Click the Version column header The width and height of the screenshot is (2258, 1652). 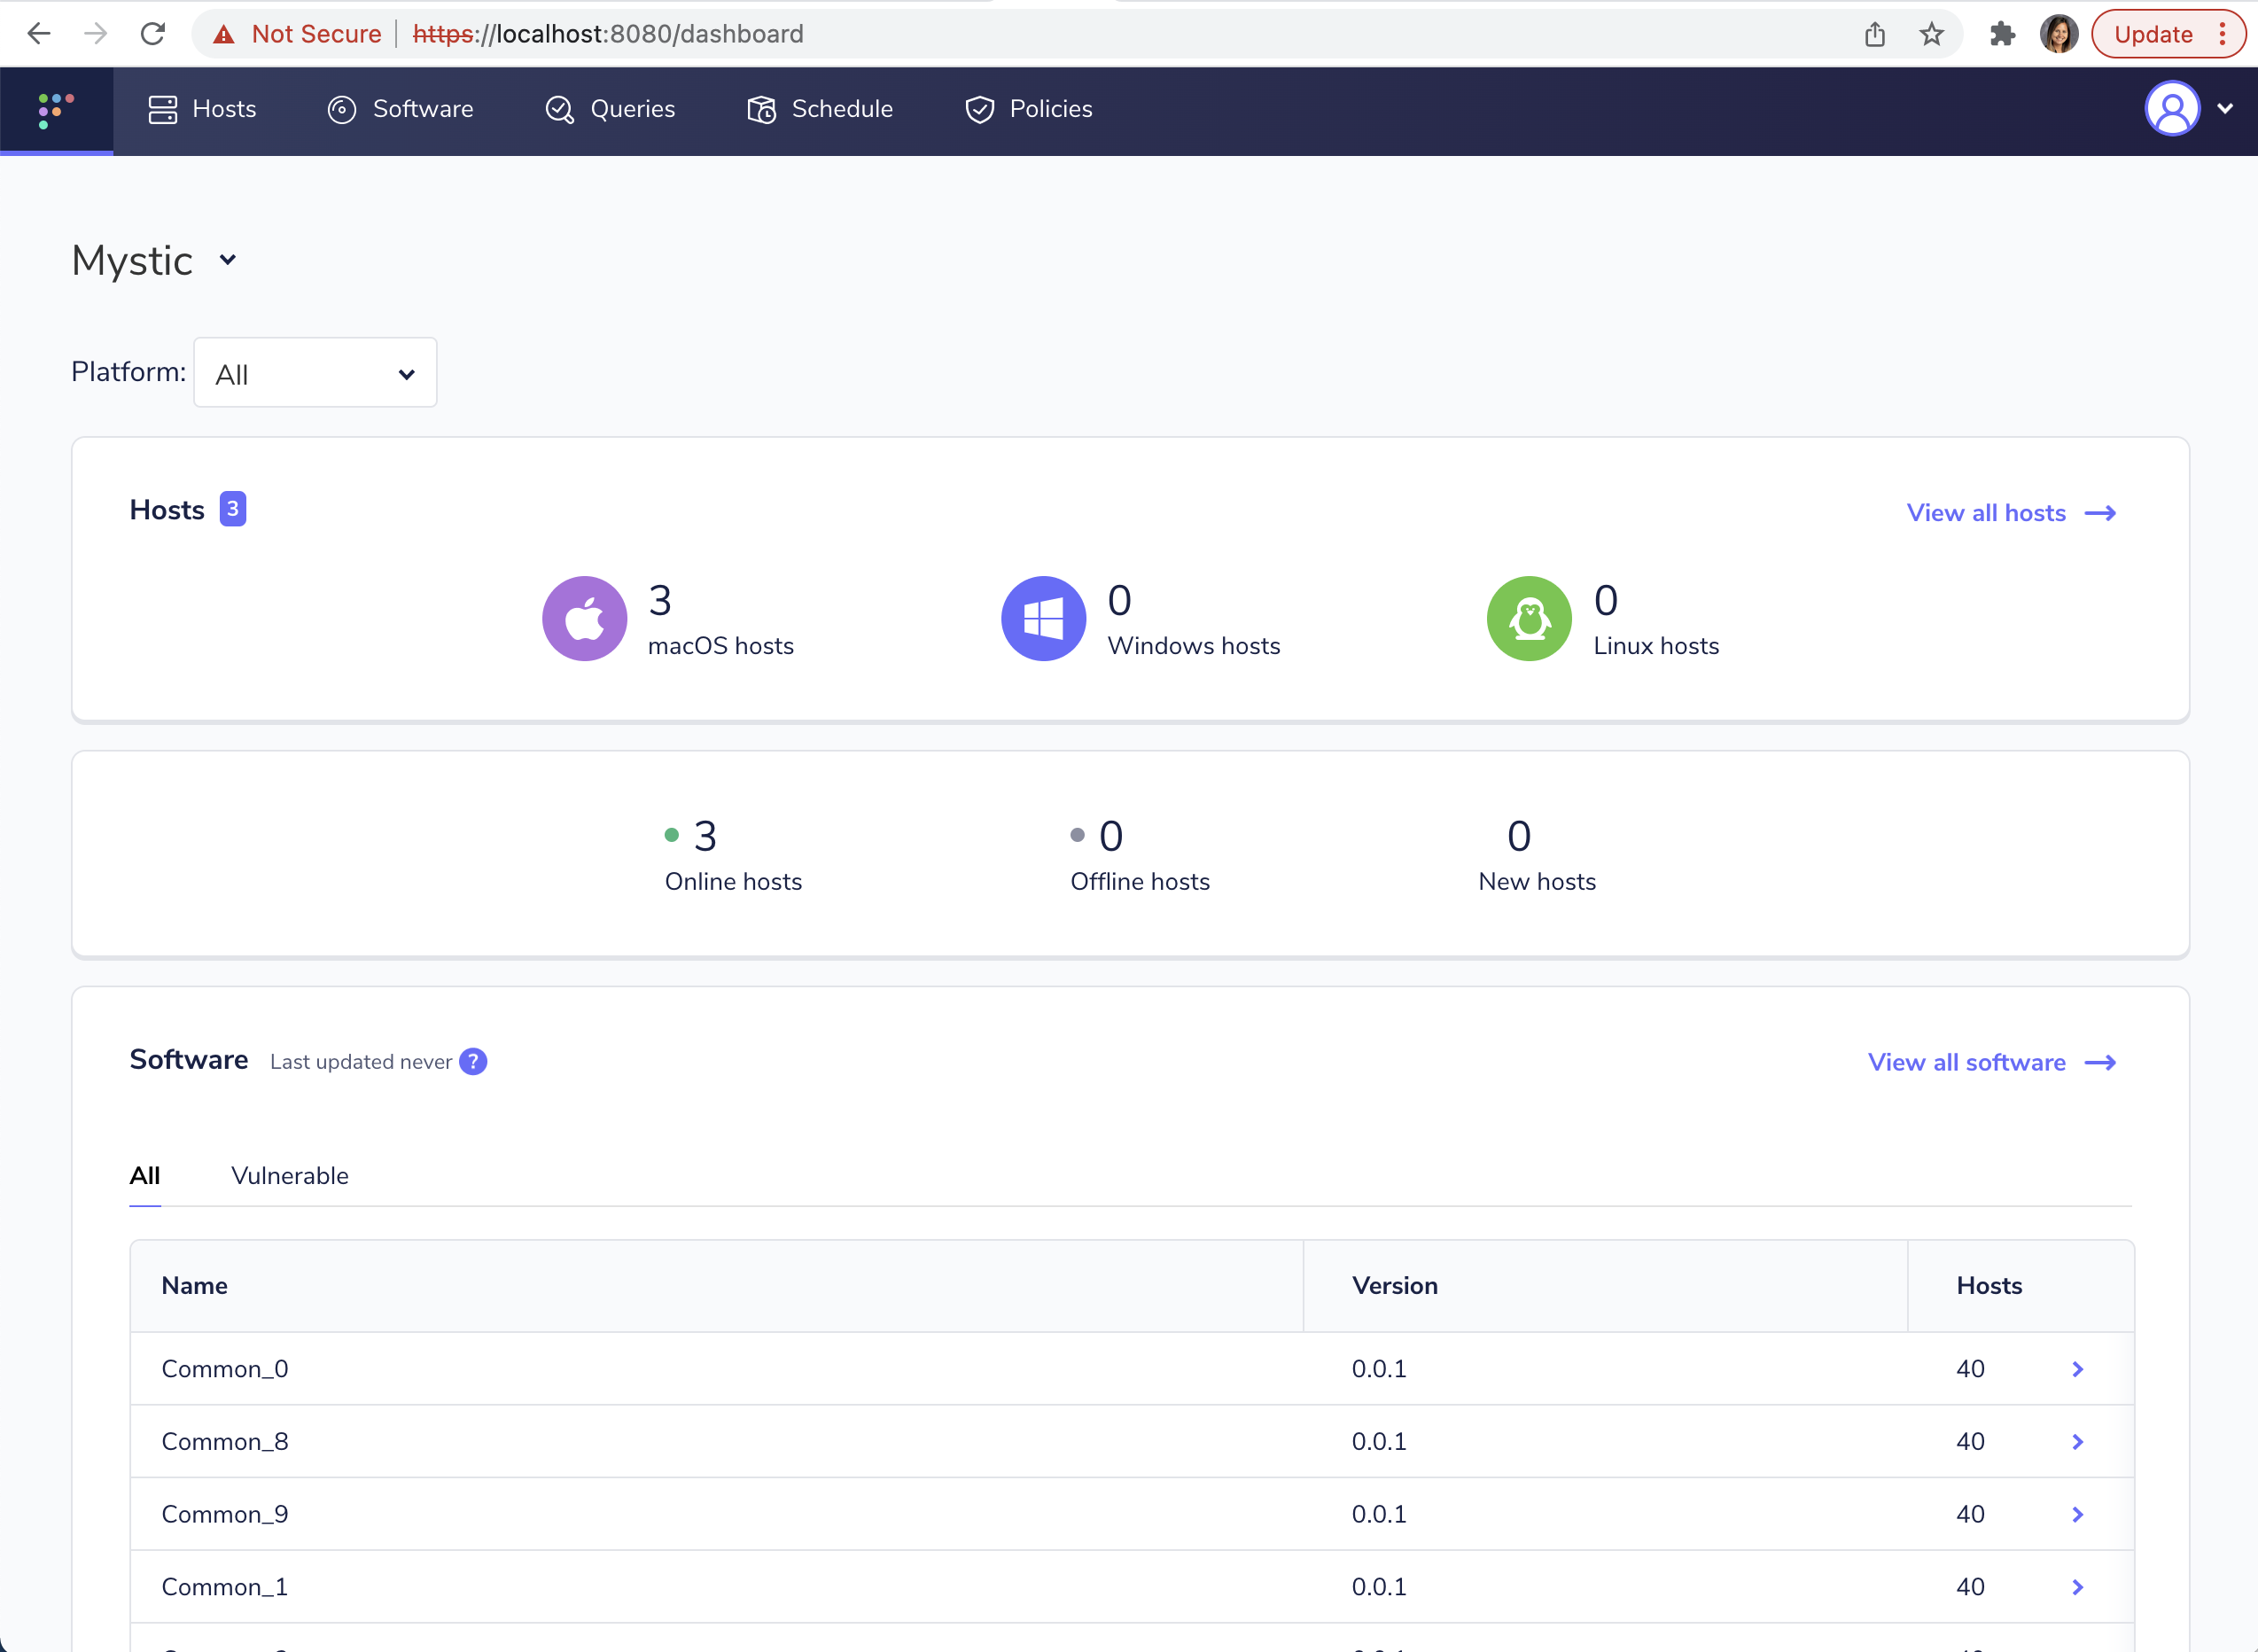coord(1395,1286)
